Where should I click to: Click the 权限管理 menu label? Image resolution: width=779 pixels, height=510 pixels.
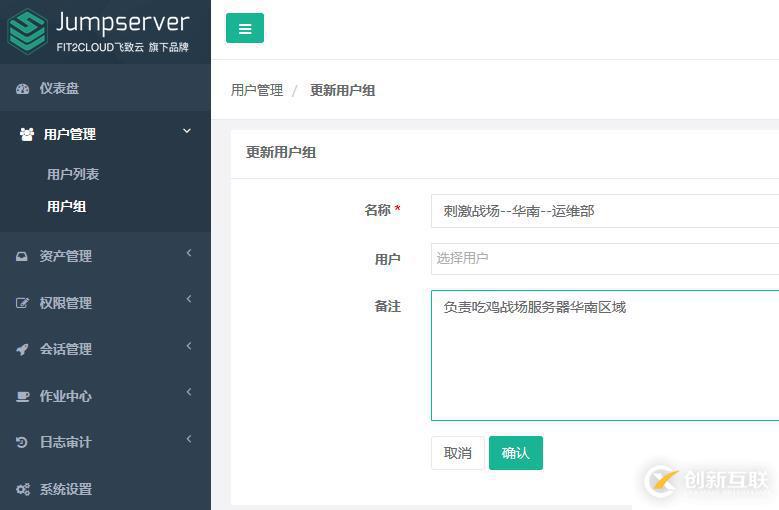[66, 303]
